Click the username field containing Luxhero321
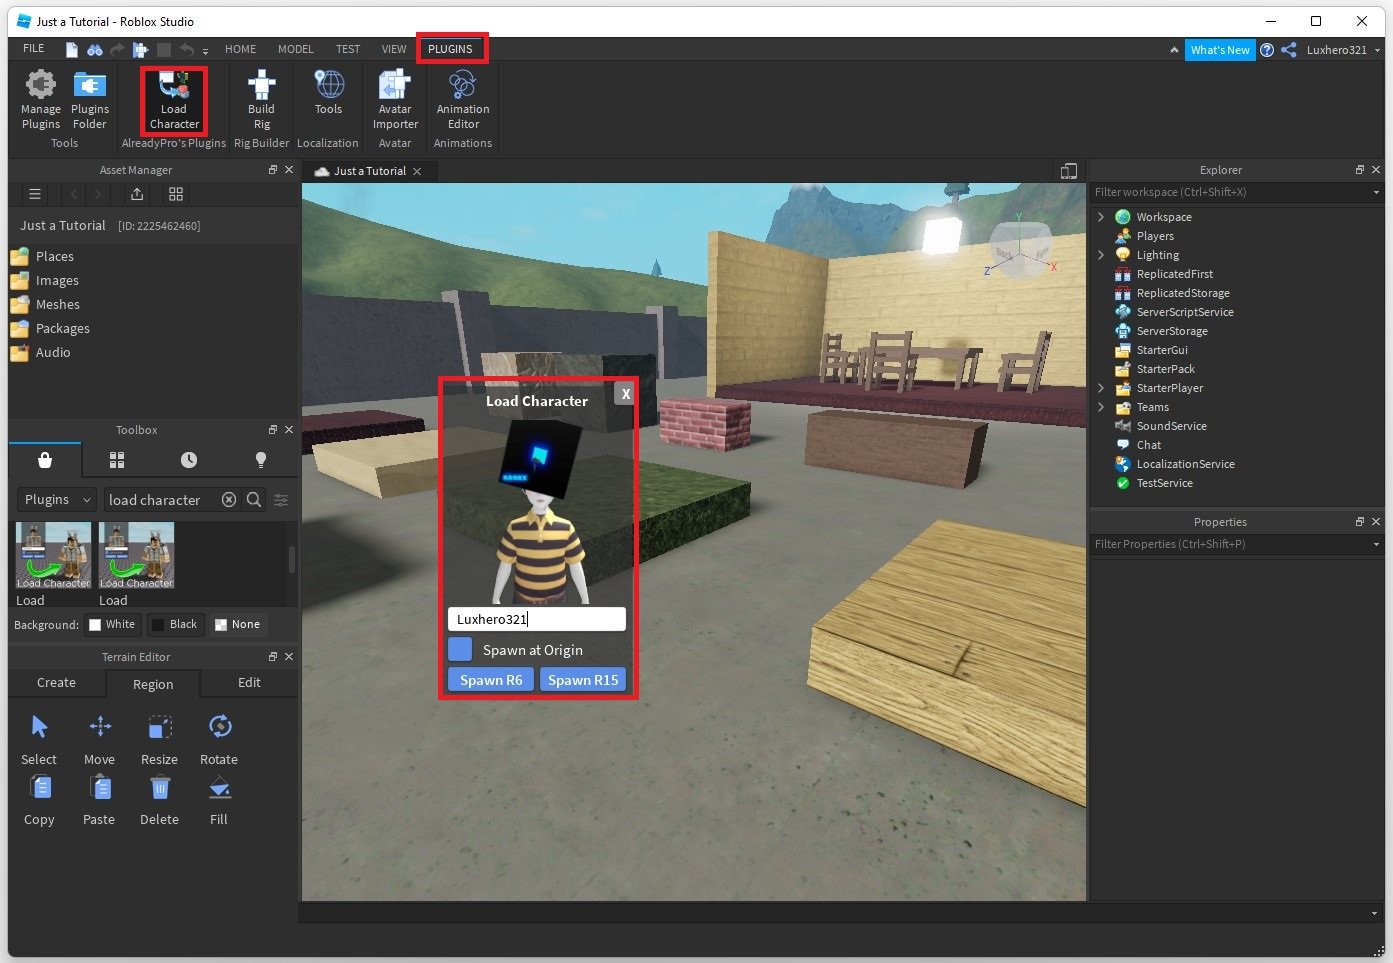Image resolution: width=1393 pixels, height=963 pixels. tap(536, 619)
